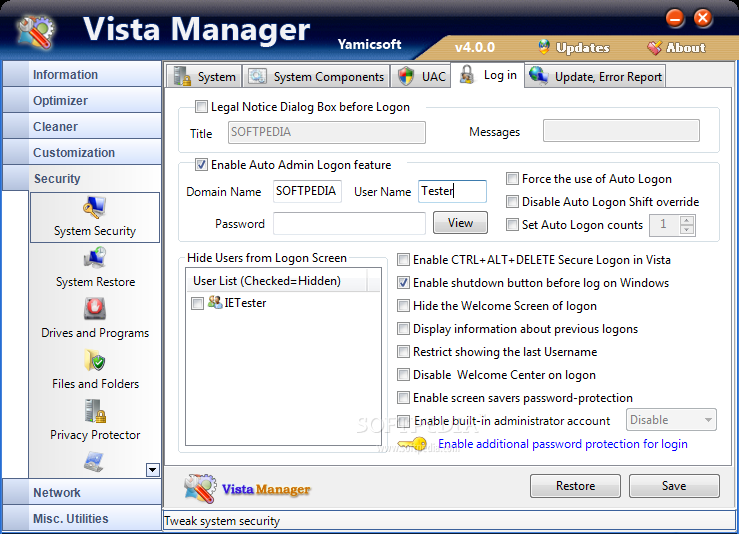Minimize the Vista Manager window
The image size is (739, 534).
(675, 18)
